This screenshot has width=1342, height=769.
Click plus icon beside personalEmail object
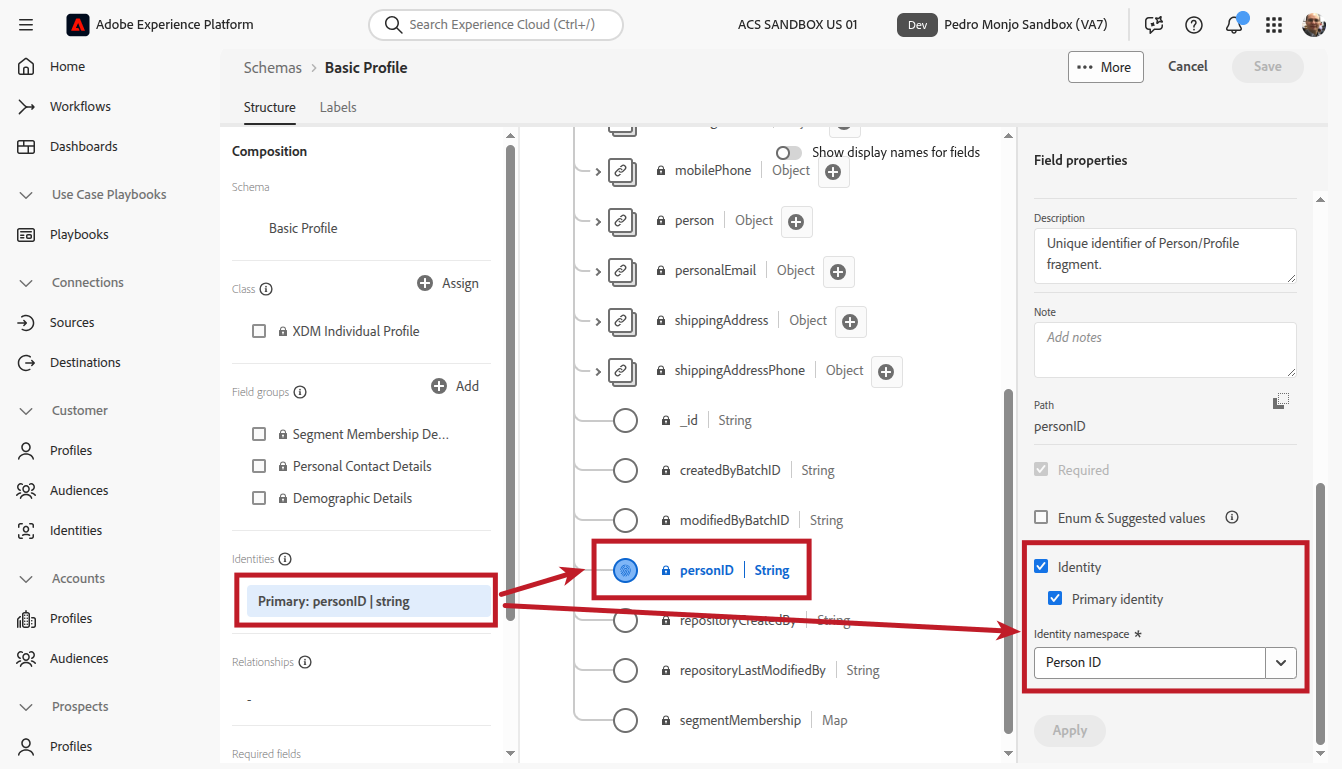coord(838,272)
